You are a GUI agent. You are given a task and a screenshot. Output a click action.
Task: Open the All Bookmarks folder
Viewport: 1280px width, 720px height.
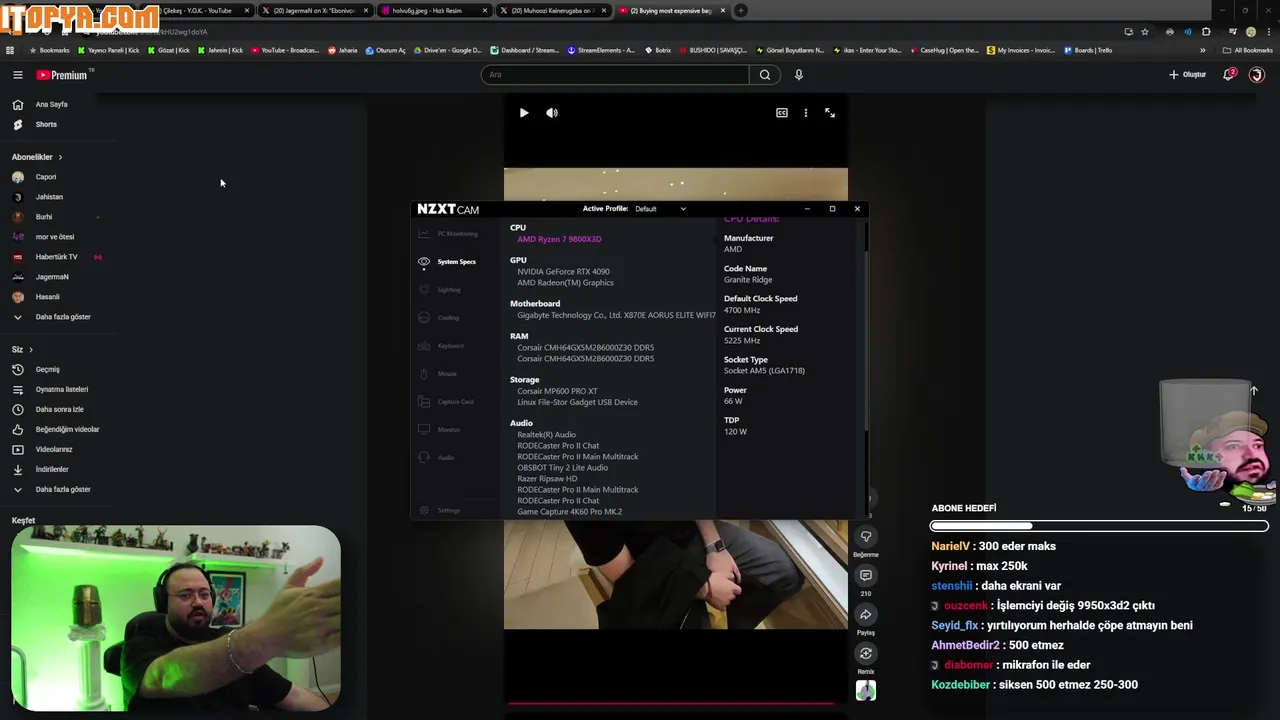click(1248, 50)
